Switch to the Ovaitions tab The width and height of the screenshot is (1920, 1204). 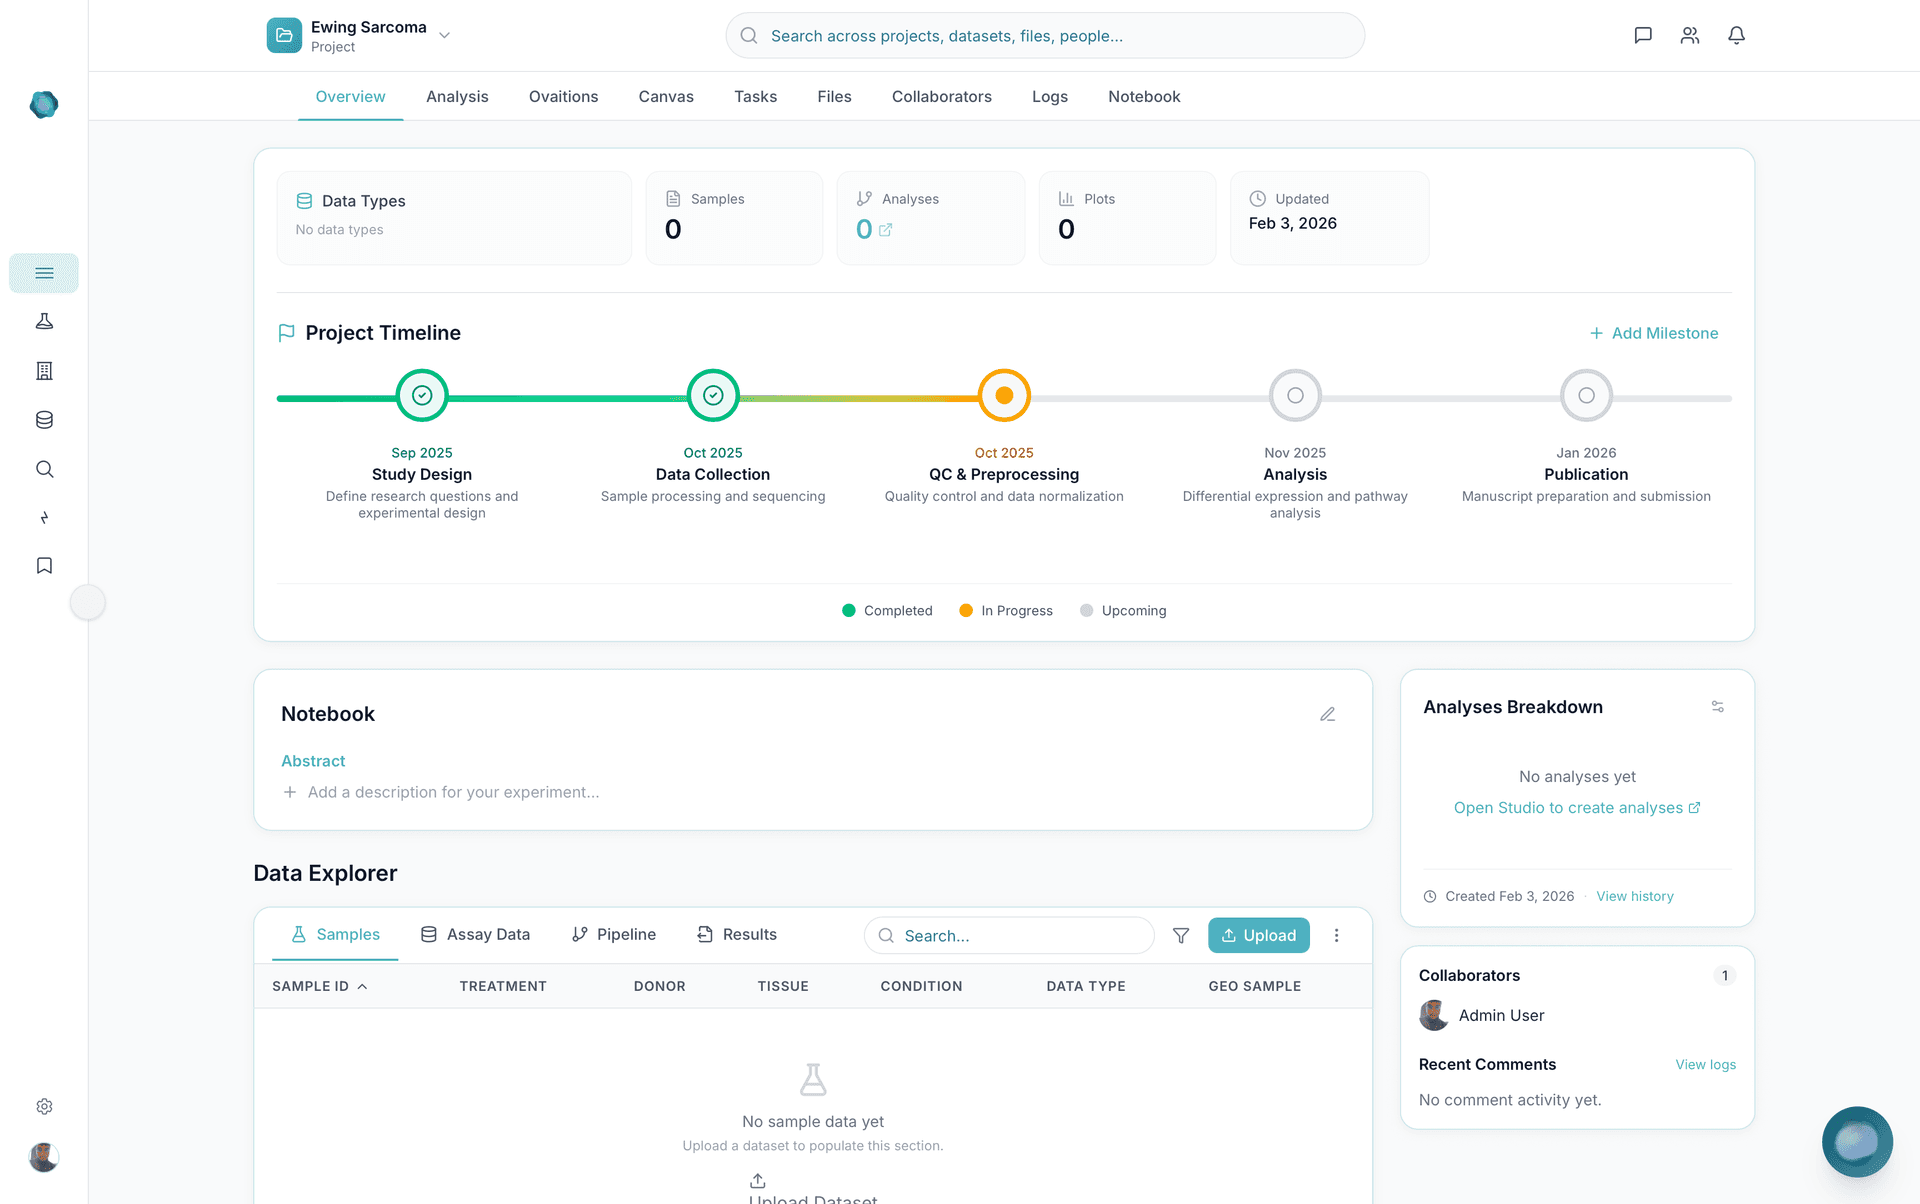[563, 97]
